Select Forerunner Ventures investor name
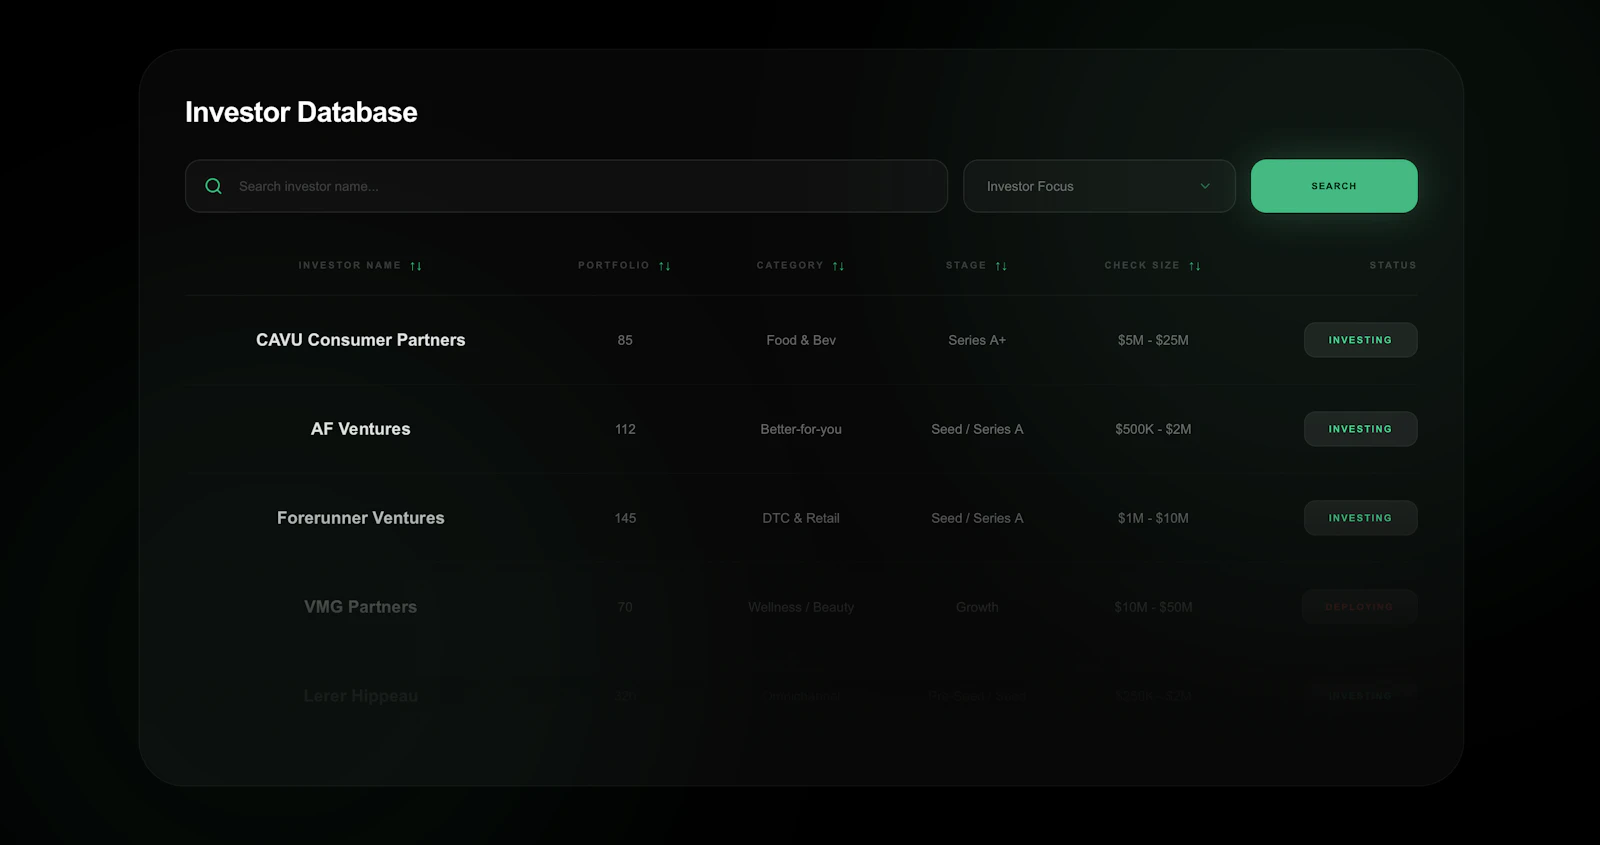This screenshot has width=1600, height=845. (361, 518)
